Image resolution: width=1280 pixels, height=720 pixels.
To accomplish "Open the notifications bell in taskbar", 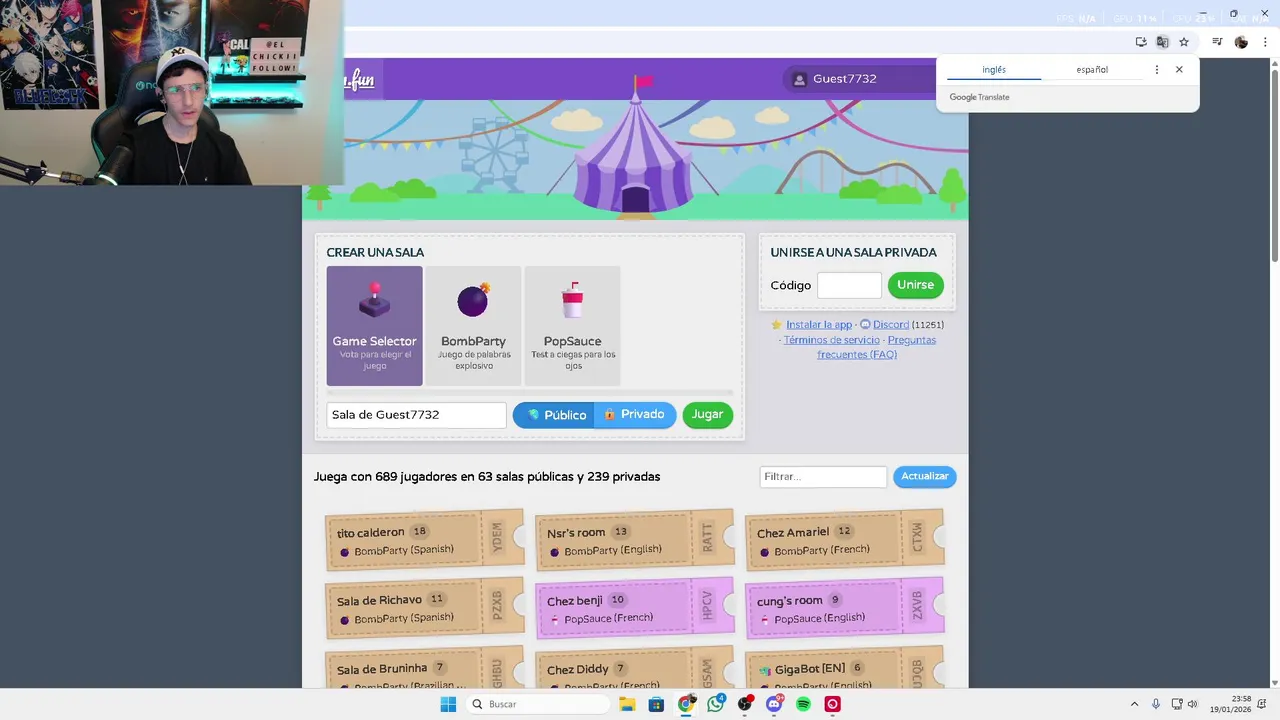I will [1262, 704].
